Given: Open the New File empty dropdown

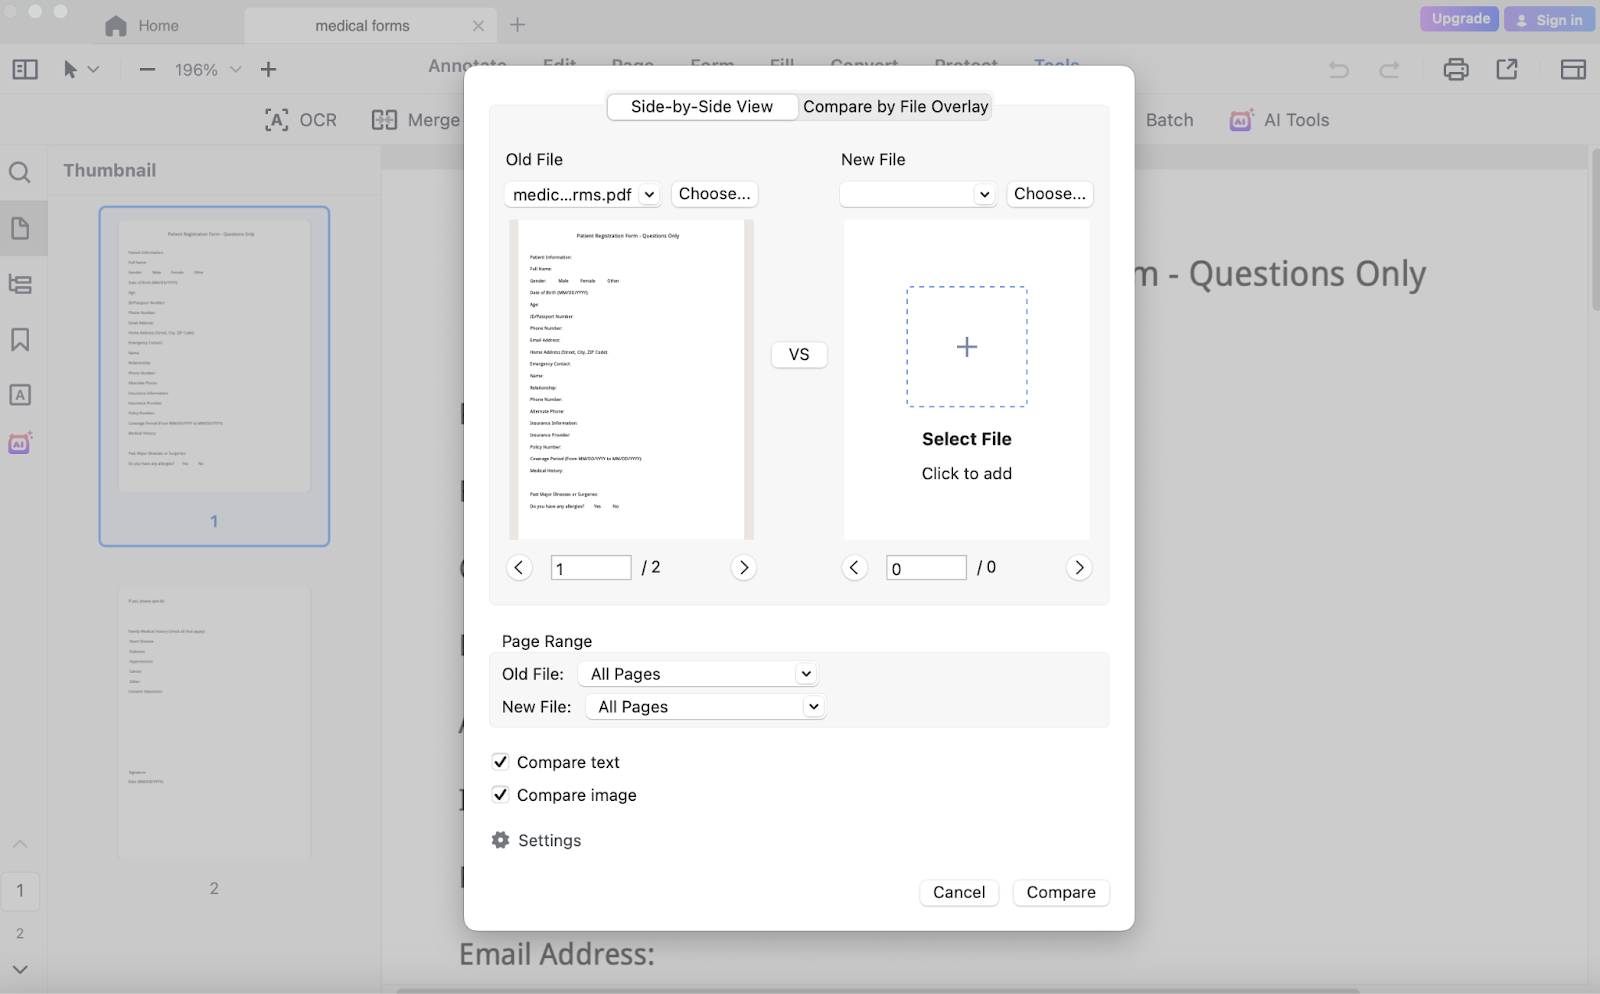Looking at the screenshot, I should click(x=918, y=194).
